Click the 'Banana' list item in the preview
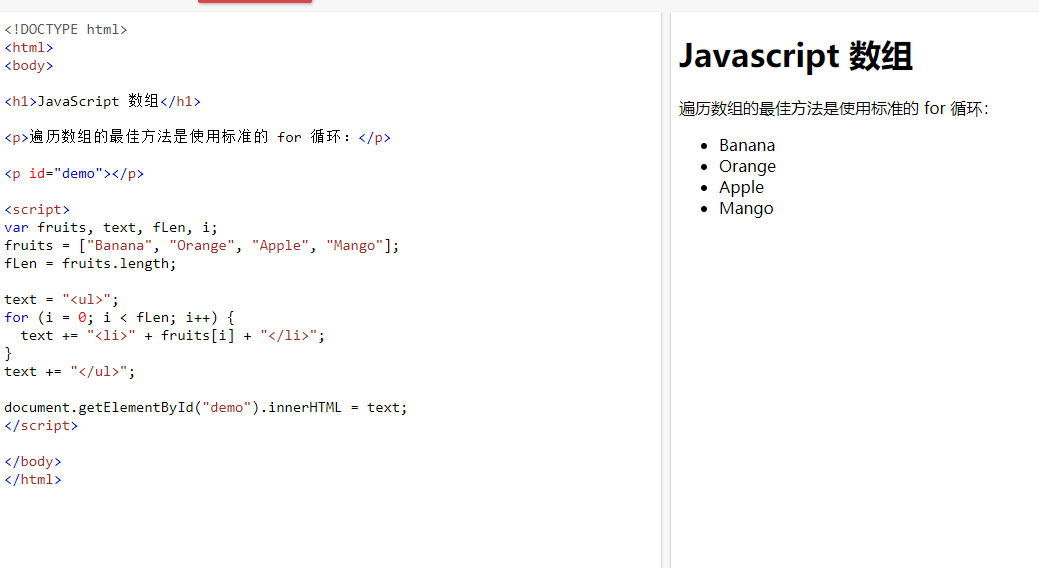Viewport: 1039px width, 568px height. [747, 145]
